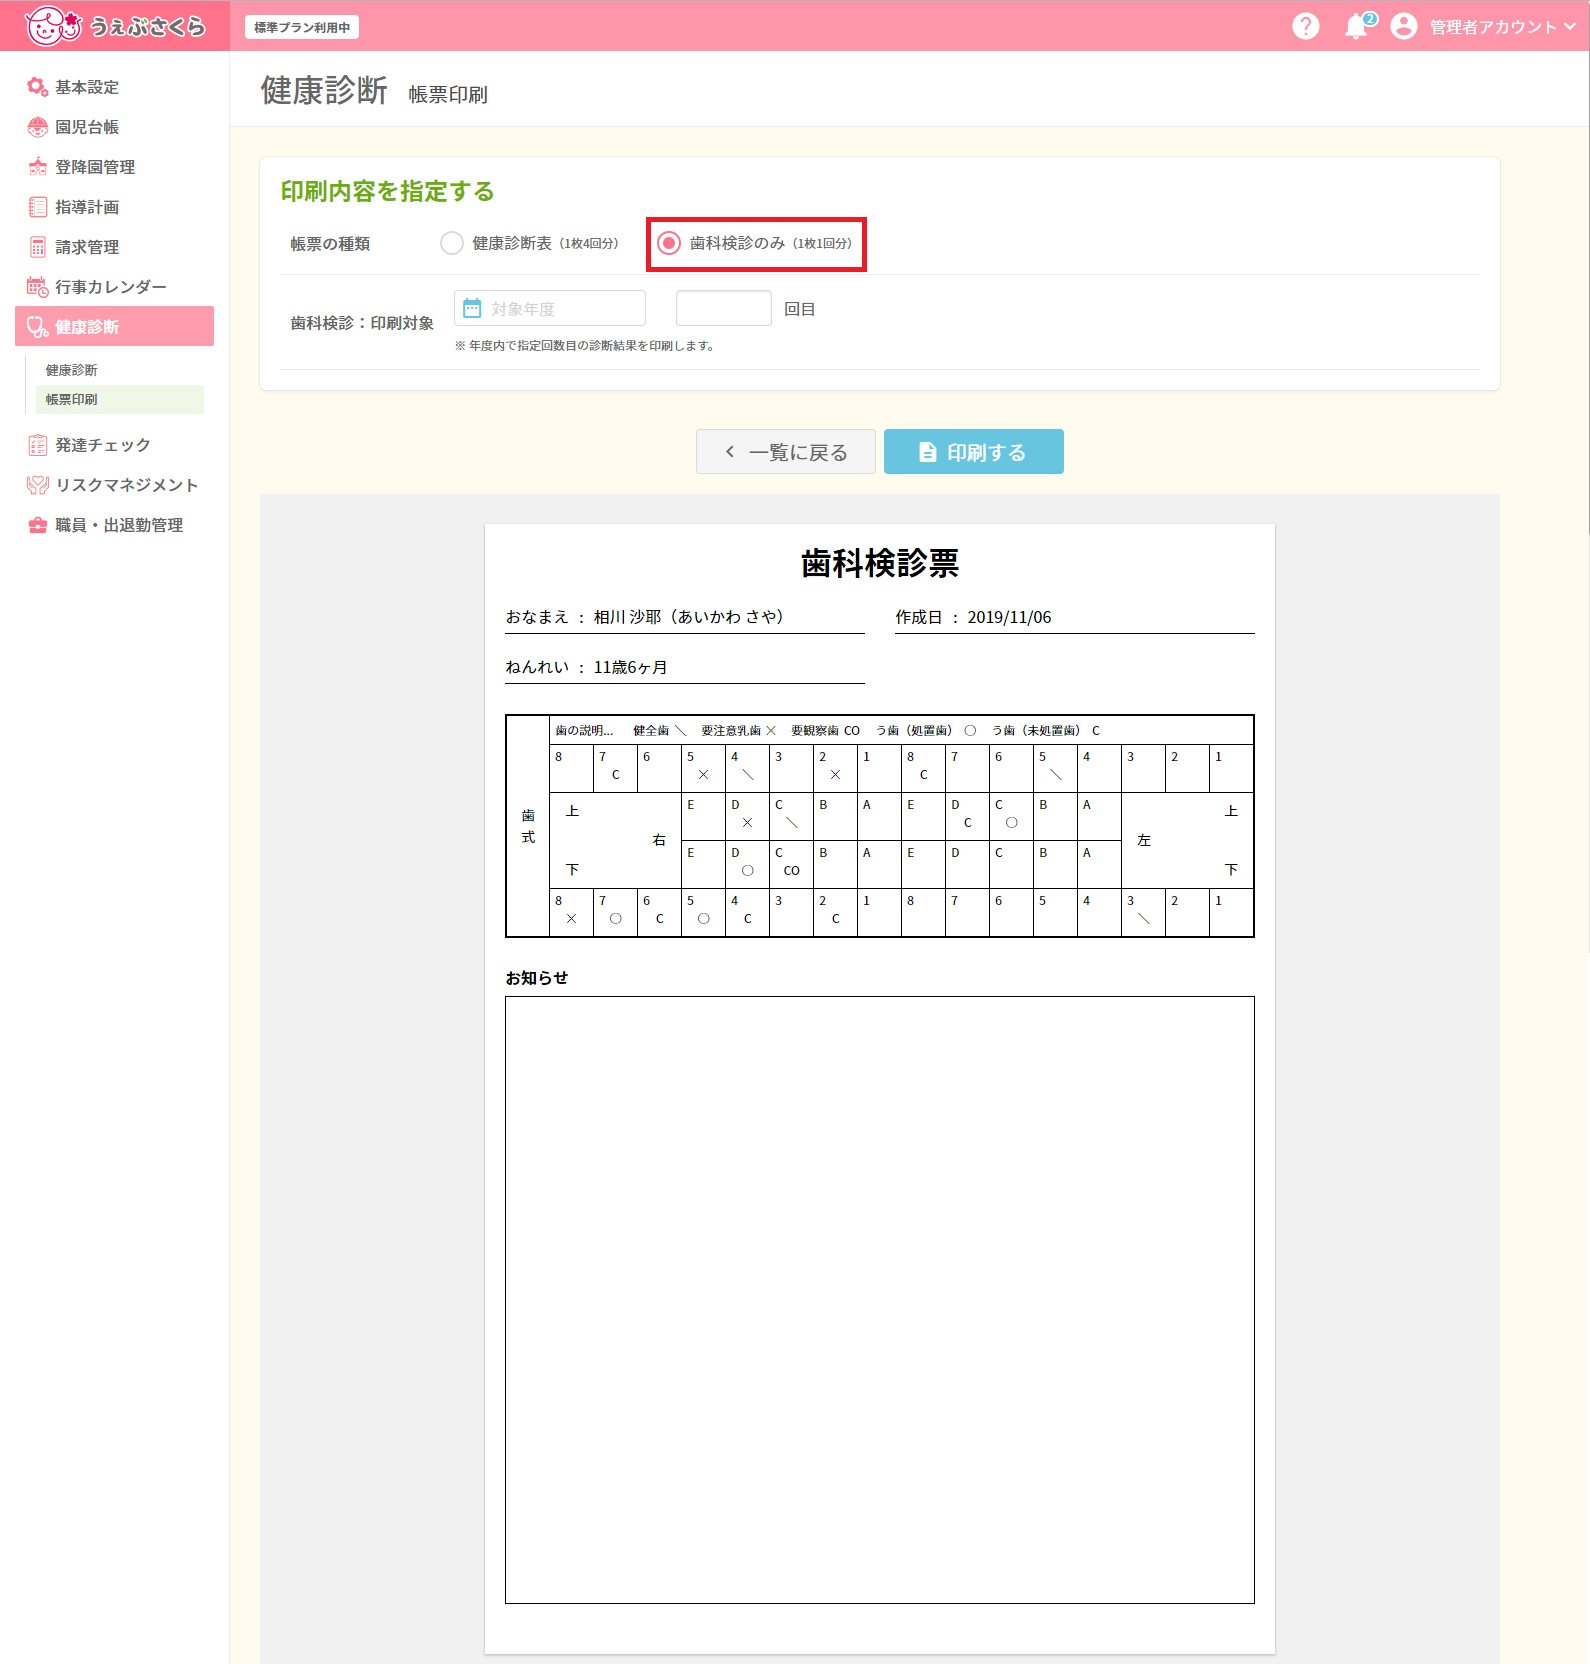Click the 行事カレンダー calendar icon
Viewport: 1590px width, 1664px height.
(38, 287)
